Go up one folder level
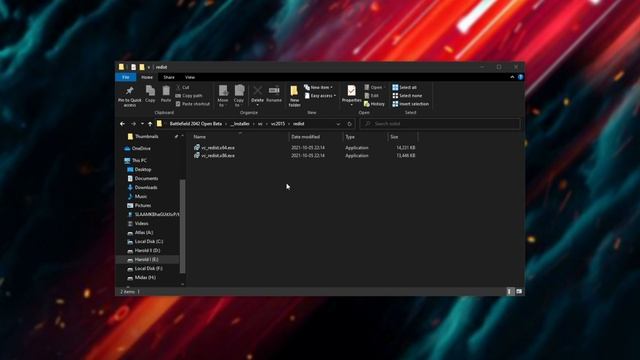 150,124
